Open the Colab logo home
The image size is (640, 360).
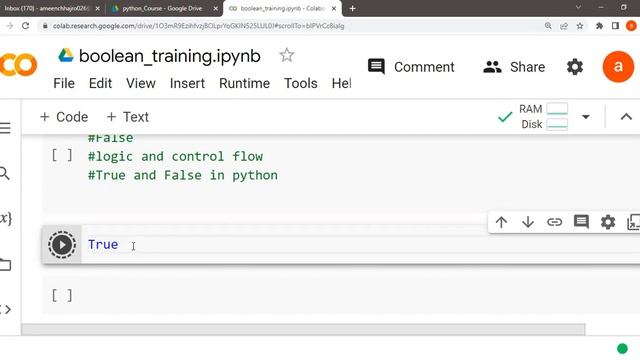point(18,65)
